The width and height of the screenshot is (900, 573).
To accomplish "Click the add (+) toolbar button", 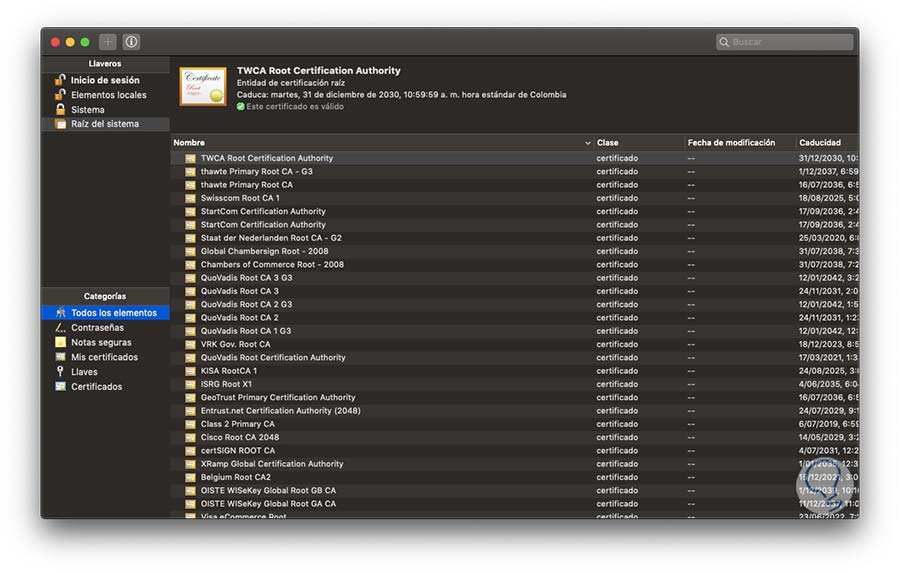I will 107,42.
